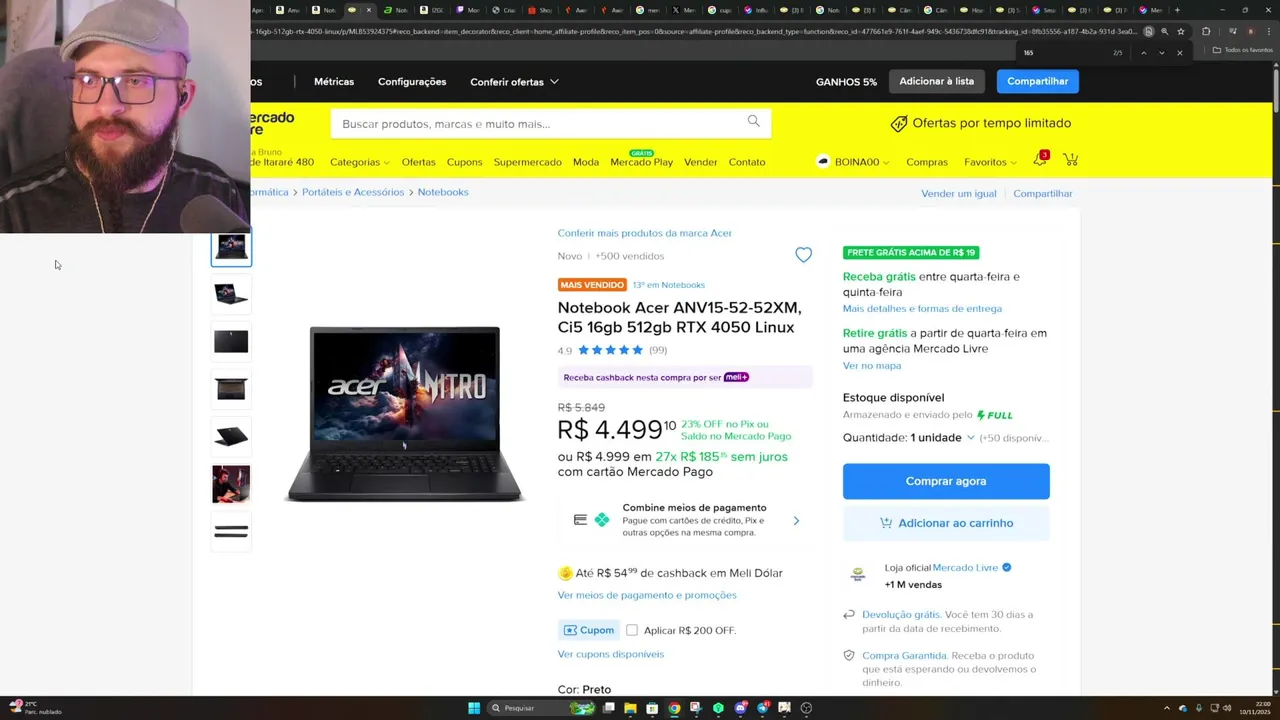
Task: Open the Configurações menu item
Action: (412, 82)
